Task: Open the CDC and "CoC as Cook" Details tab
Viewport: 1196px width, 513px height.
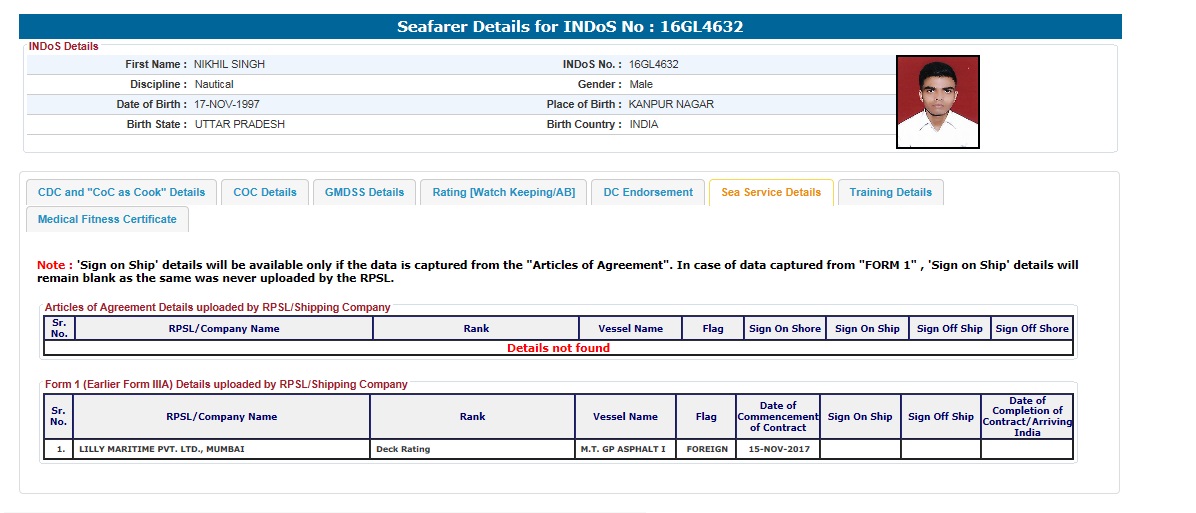Action: pyautogui.click(x=121, y=192)
